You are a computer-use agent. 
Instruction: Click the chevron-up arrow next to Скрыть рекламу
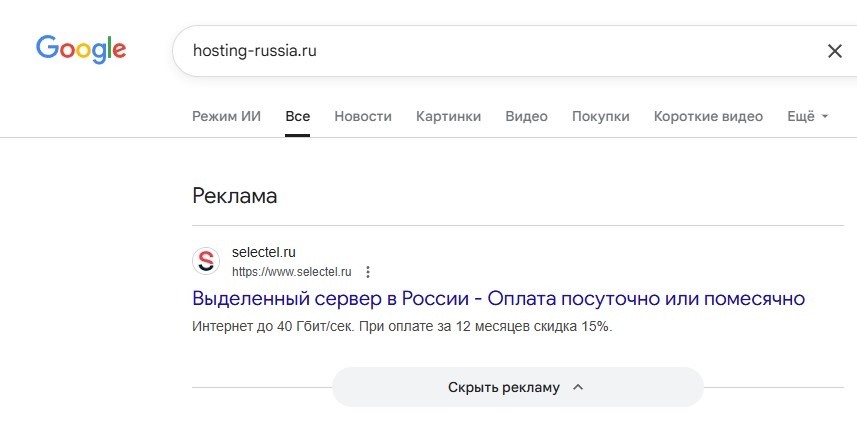click(577, 387)
